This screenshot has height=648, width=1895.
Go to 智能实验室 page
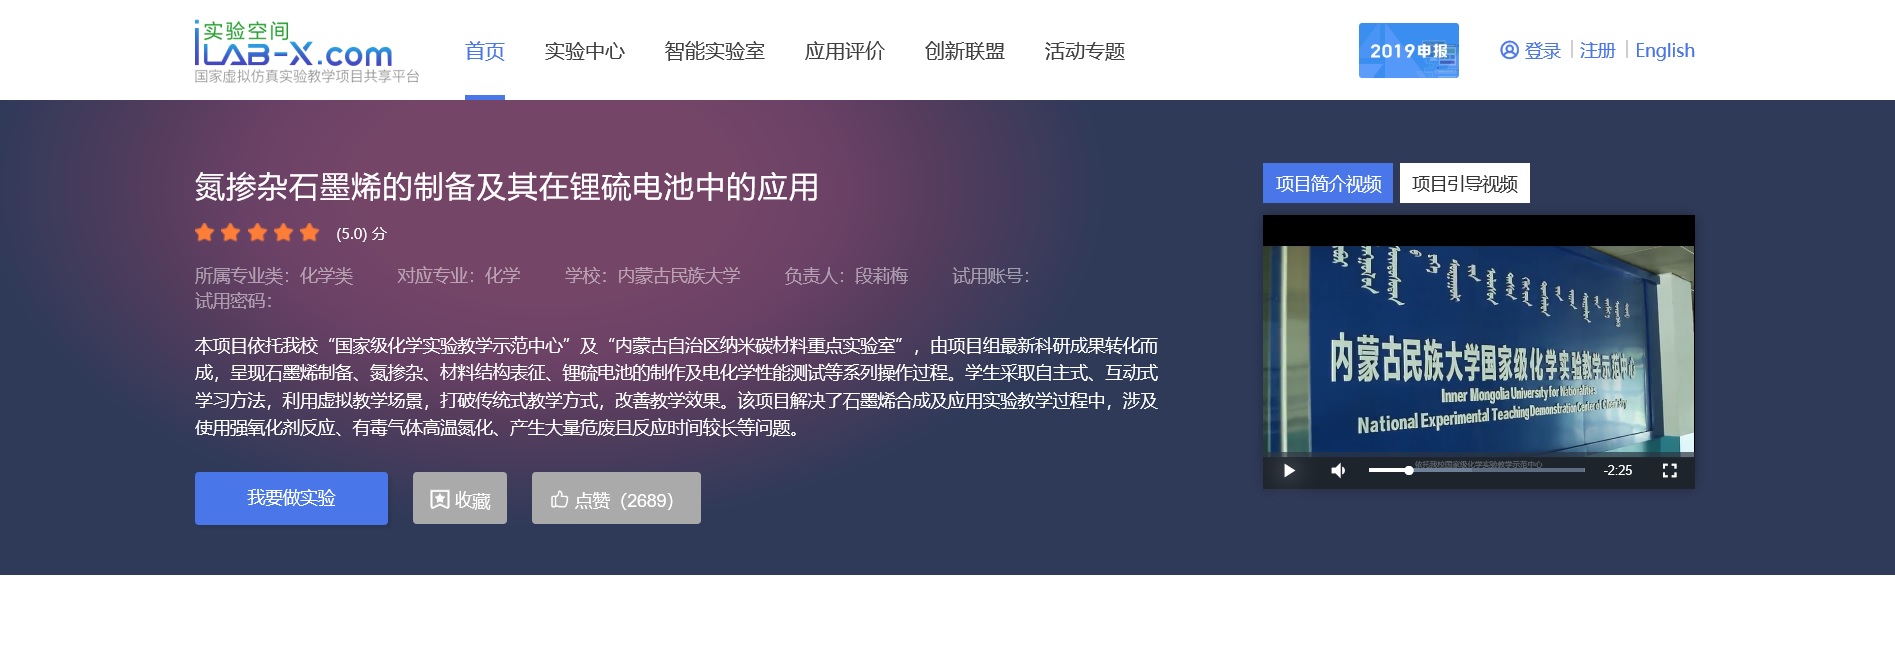click(x=714, y=51)
